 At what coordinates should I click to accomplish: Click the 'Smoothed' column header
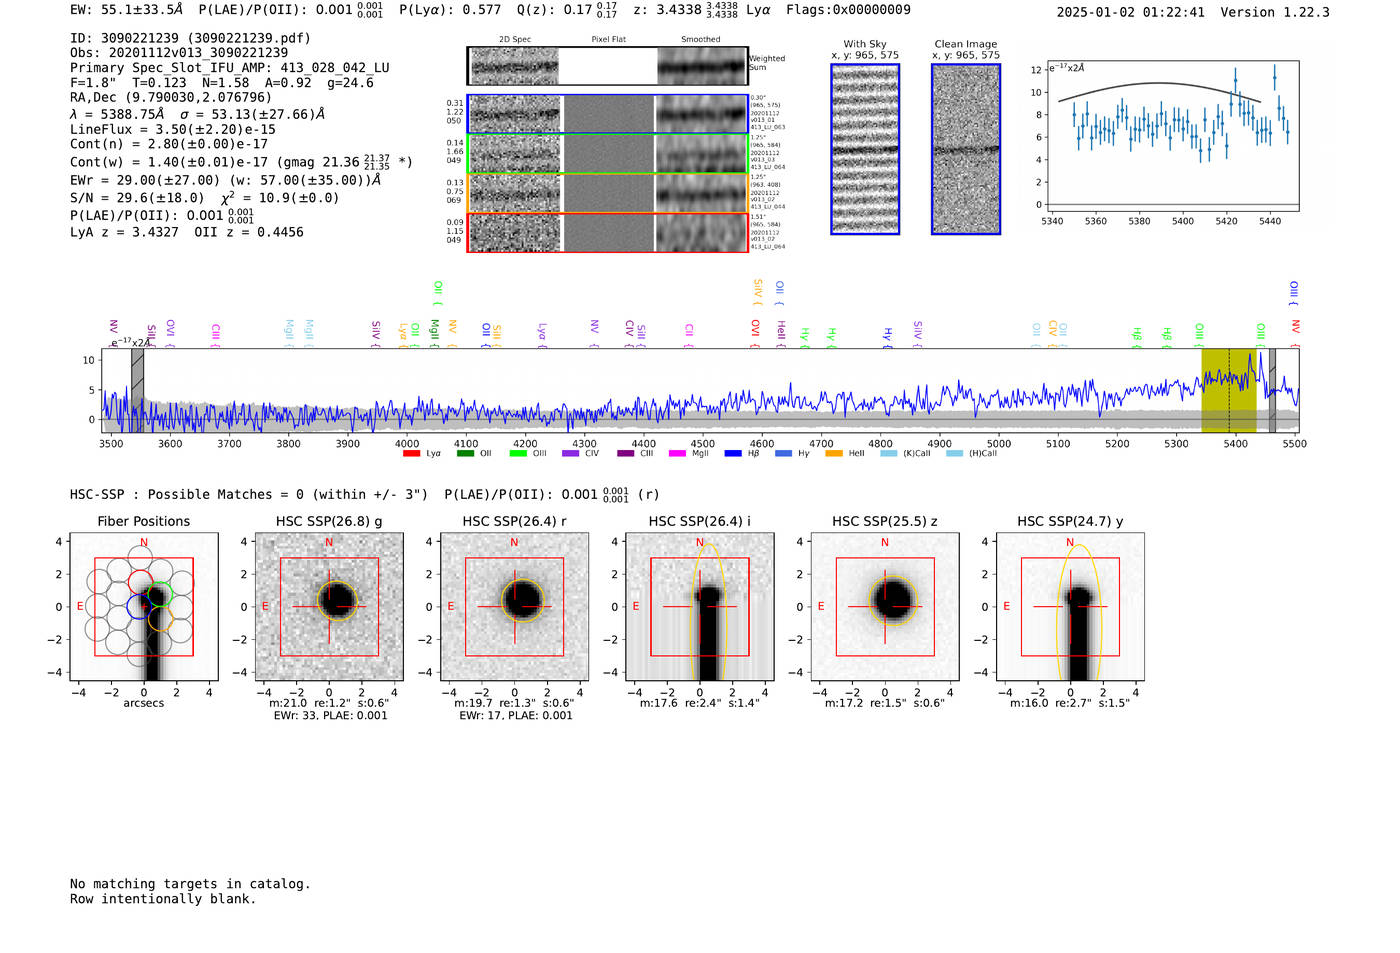(701, 40)
